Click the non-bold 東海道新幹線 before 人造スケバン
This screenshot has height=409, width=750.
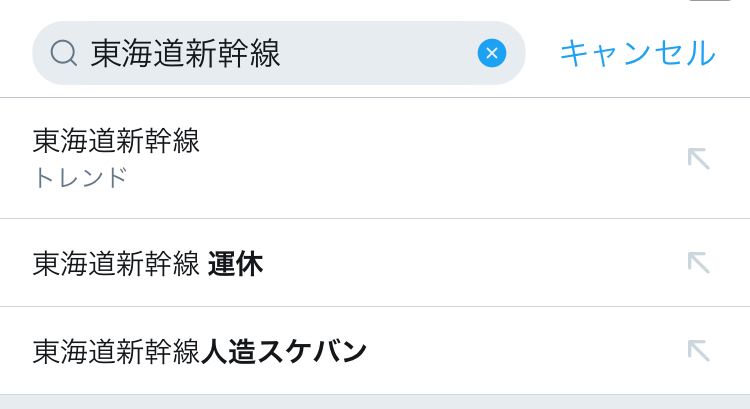point(116,352)
